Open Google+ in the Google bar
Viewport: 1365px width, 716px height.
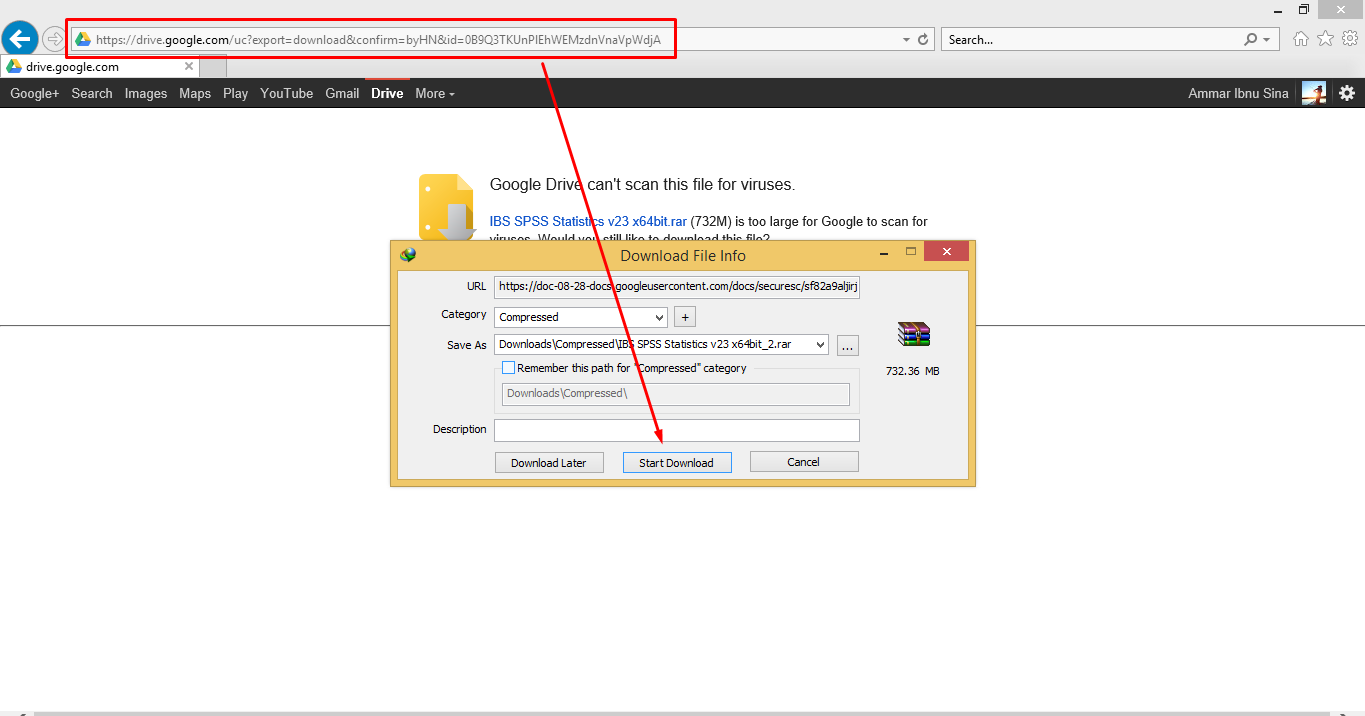pyautogui.click(x=35, y=93)
